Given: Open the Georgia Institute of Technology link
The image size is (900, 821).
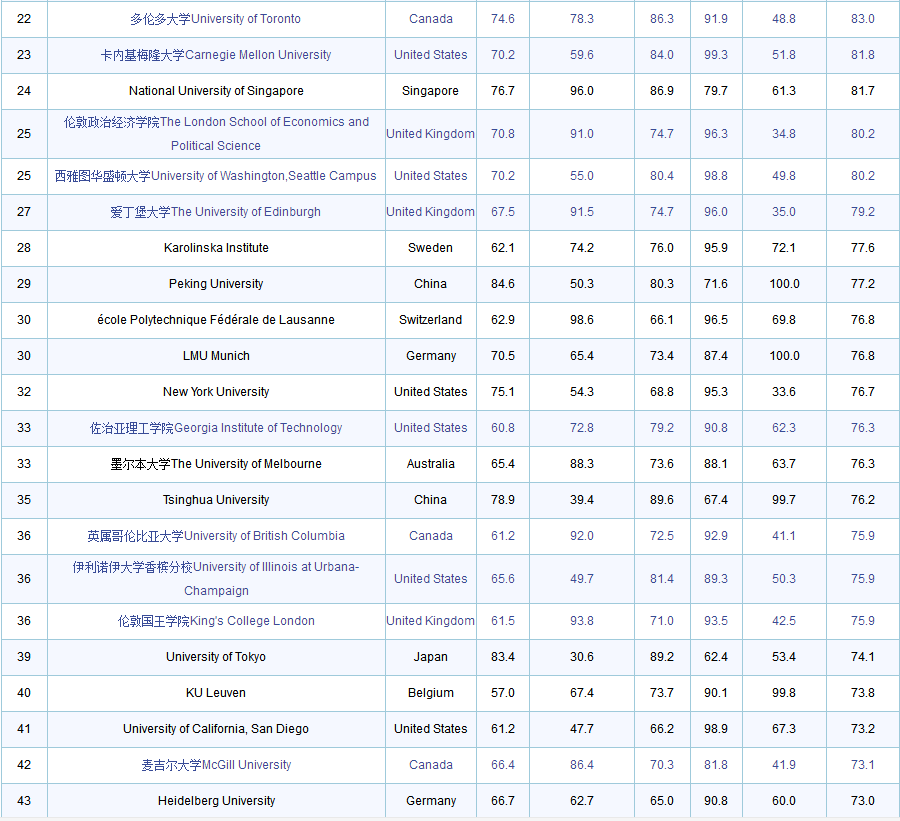Looking at the screenshot, I should coord(215,428).
